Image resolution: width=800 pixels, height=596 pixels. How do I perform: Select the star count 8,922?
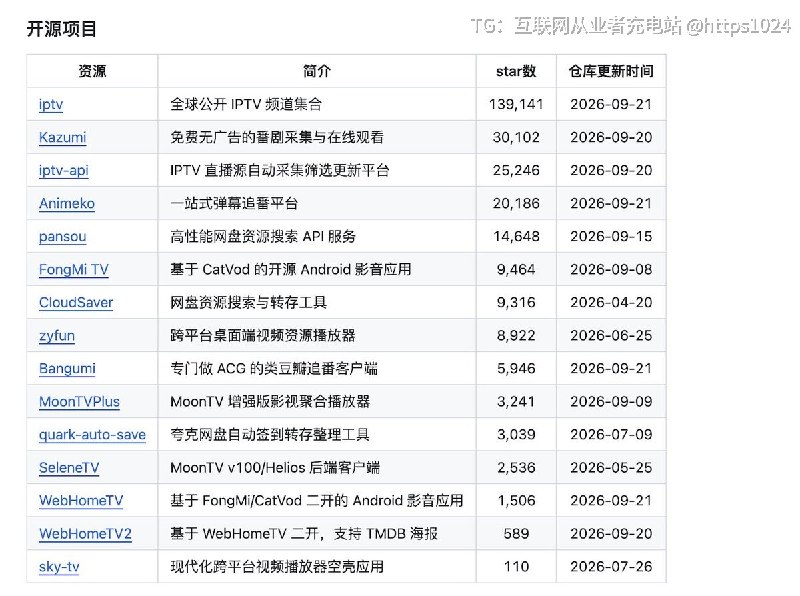click(516, 336)
